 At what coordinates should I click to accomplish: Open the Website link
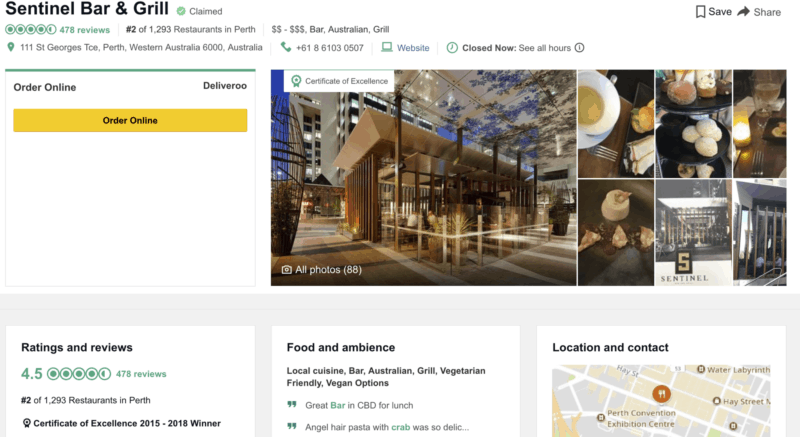[413, 48]
